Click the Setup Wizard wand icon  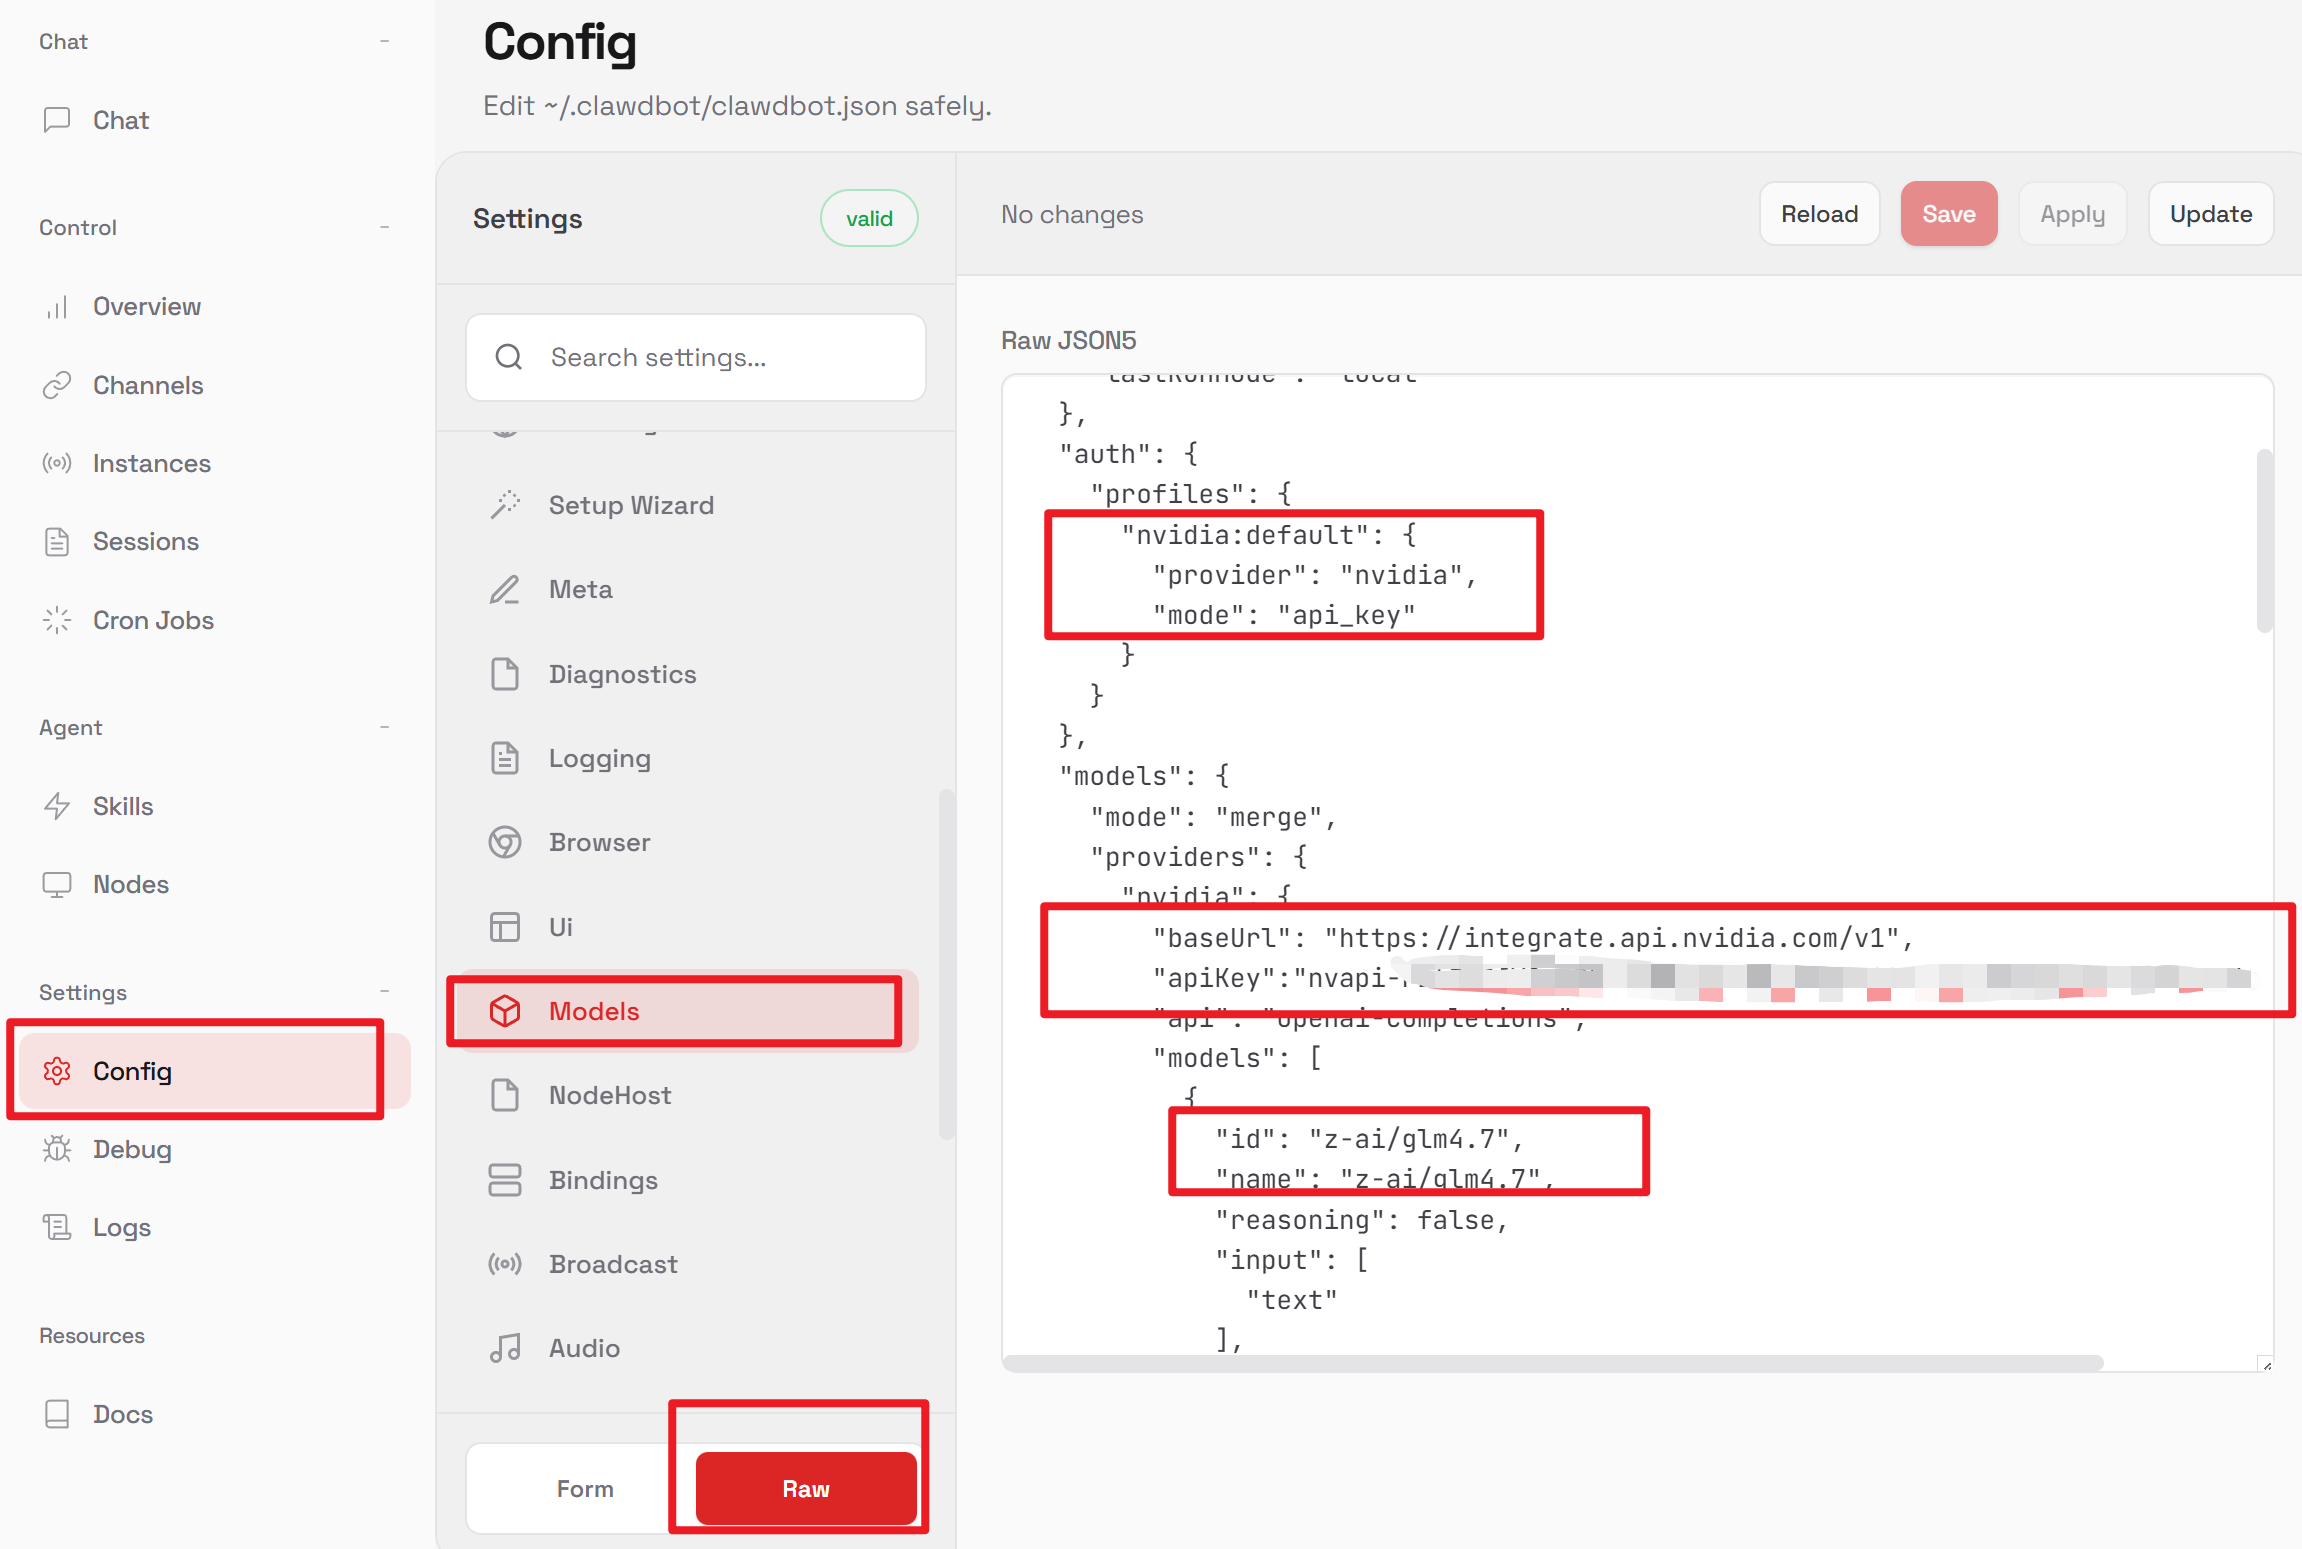[505, 505]
